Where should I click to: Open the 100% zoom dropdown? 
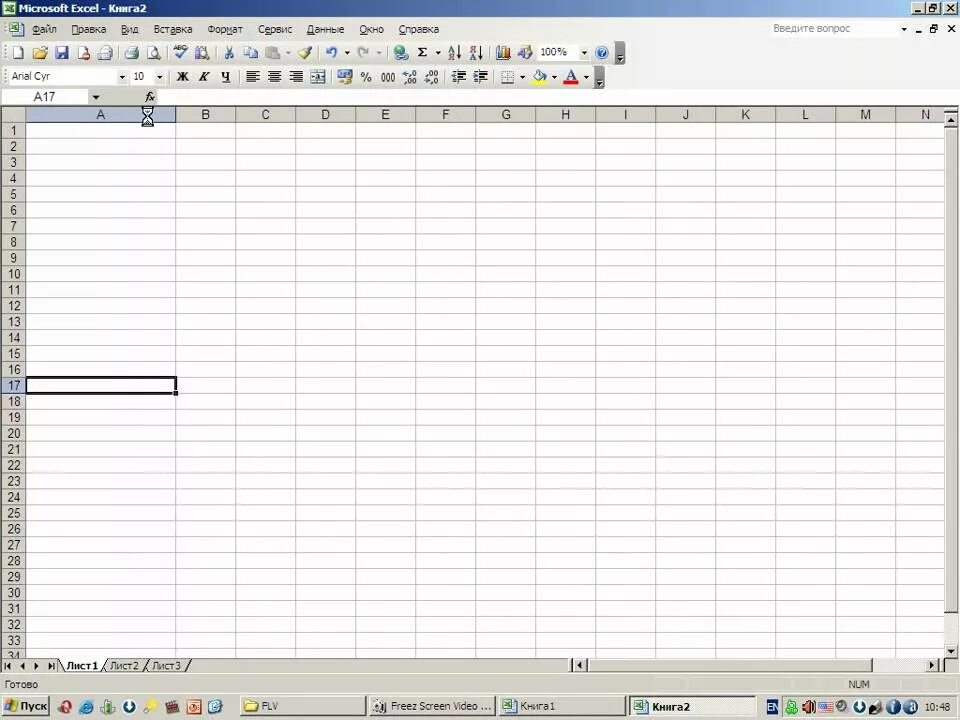tap(583, 53)
